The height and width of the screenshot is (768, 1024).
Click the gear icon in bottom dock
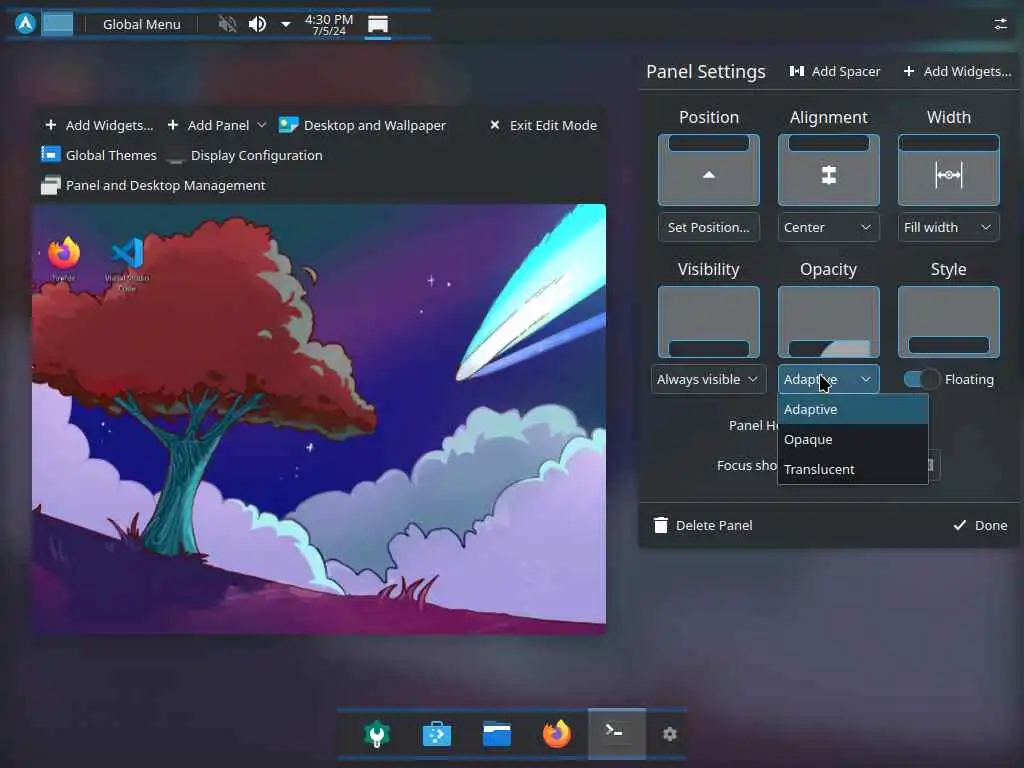[x=669, y=734]
